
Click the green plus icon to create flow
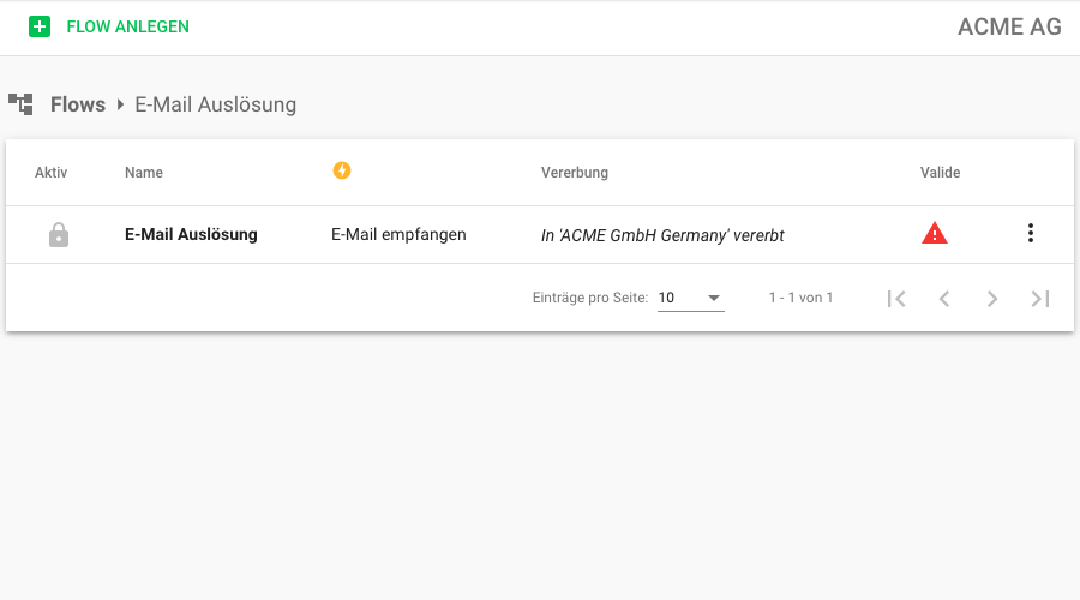click(39, 26)
